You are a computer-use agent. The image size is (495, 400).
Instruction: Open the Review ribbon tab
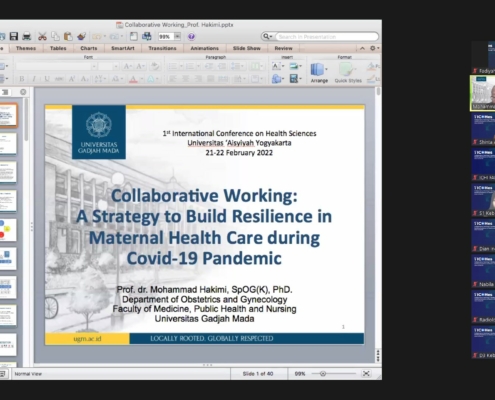(283, 48)
